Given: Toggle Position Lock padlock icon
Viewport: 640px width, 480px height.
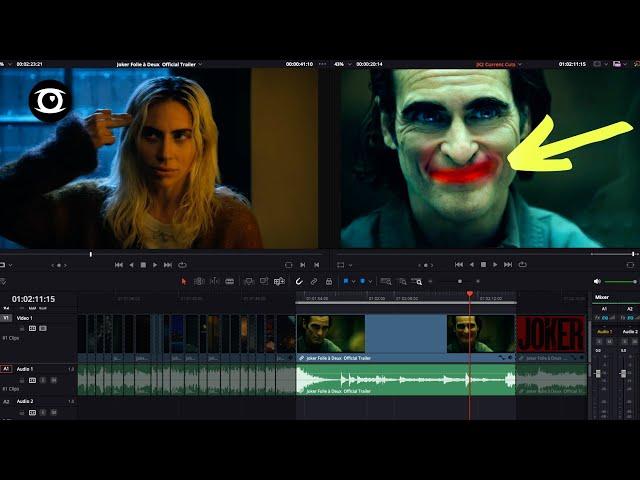Looking at the screenshot, I should point(329,281).
